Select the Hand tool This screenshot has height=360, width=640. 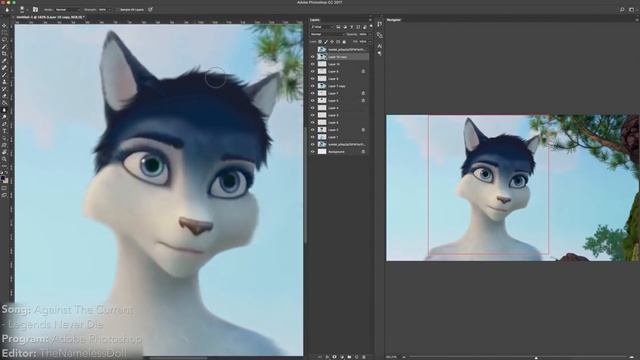(4, 152)
